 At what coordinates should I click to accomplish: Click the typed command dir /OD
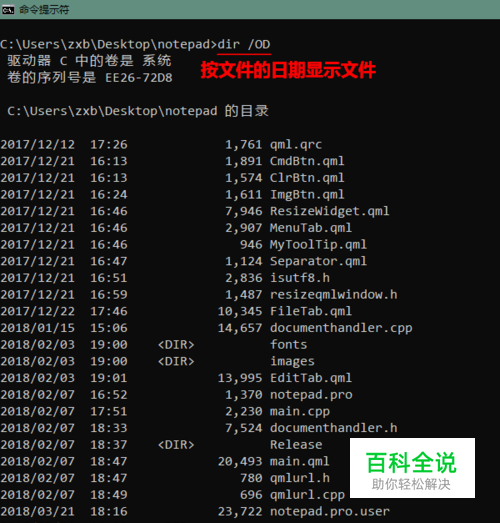pyautogui.click(x=244, y=44)
